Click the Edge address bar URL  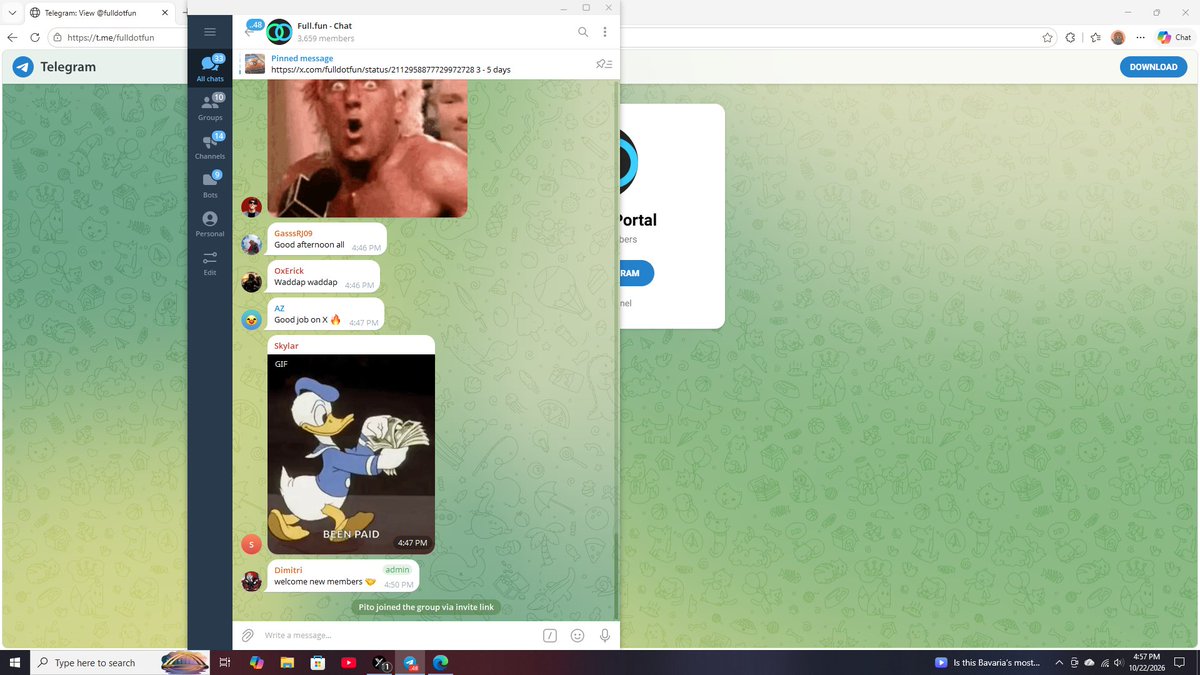[x=111, y=38]
